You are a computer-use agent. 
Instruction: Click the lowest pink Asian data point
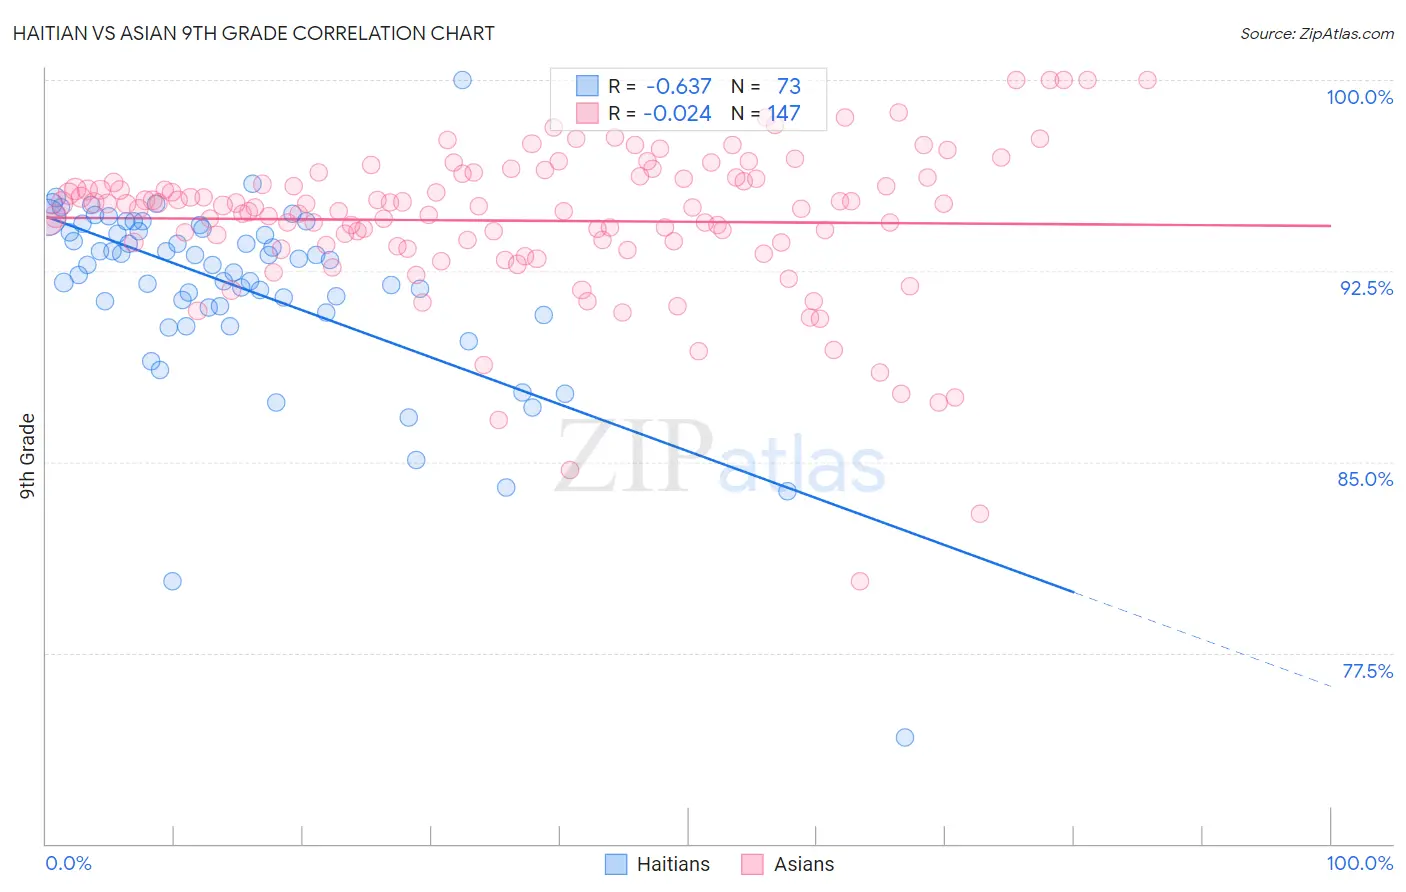coord(860,581)
